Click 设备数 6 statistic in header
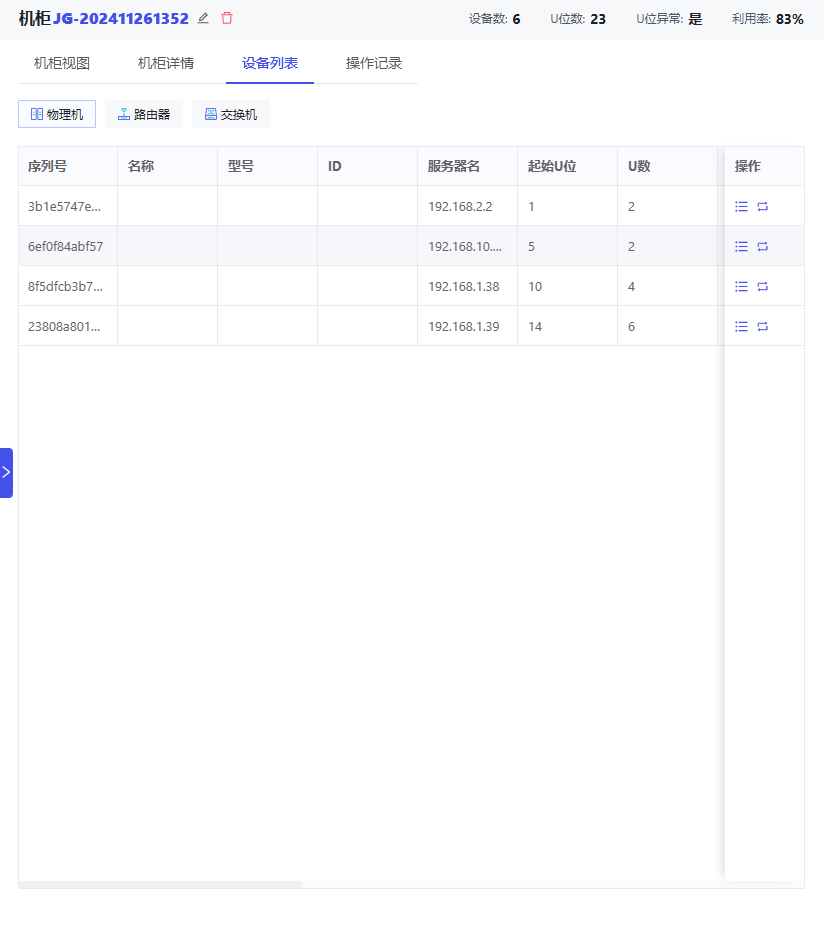This screenshot has width=824, height=949. point(494,19)
